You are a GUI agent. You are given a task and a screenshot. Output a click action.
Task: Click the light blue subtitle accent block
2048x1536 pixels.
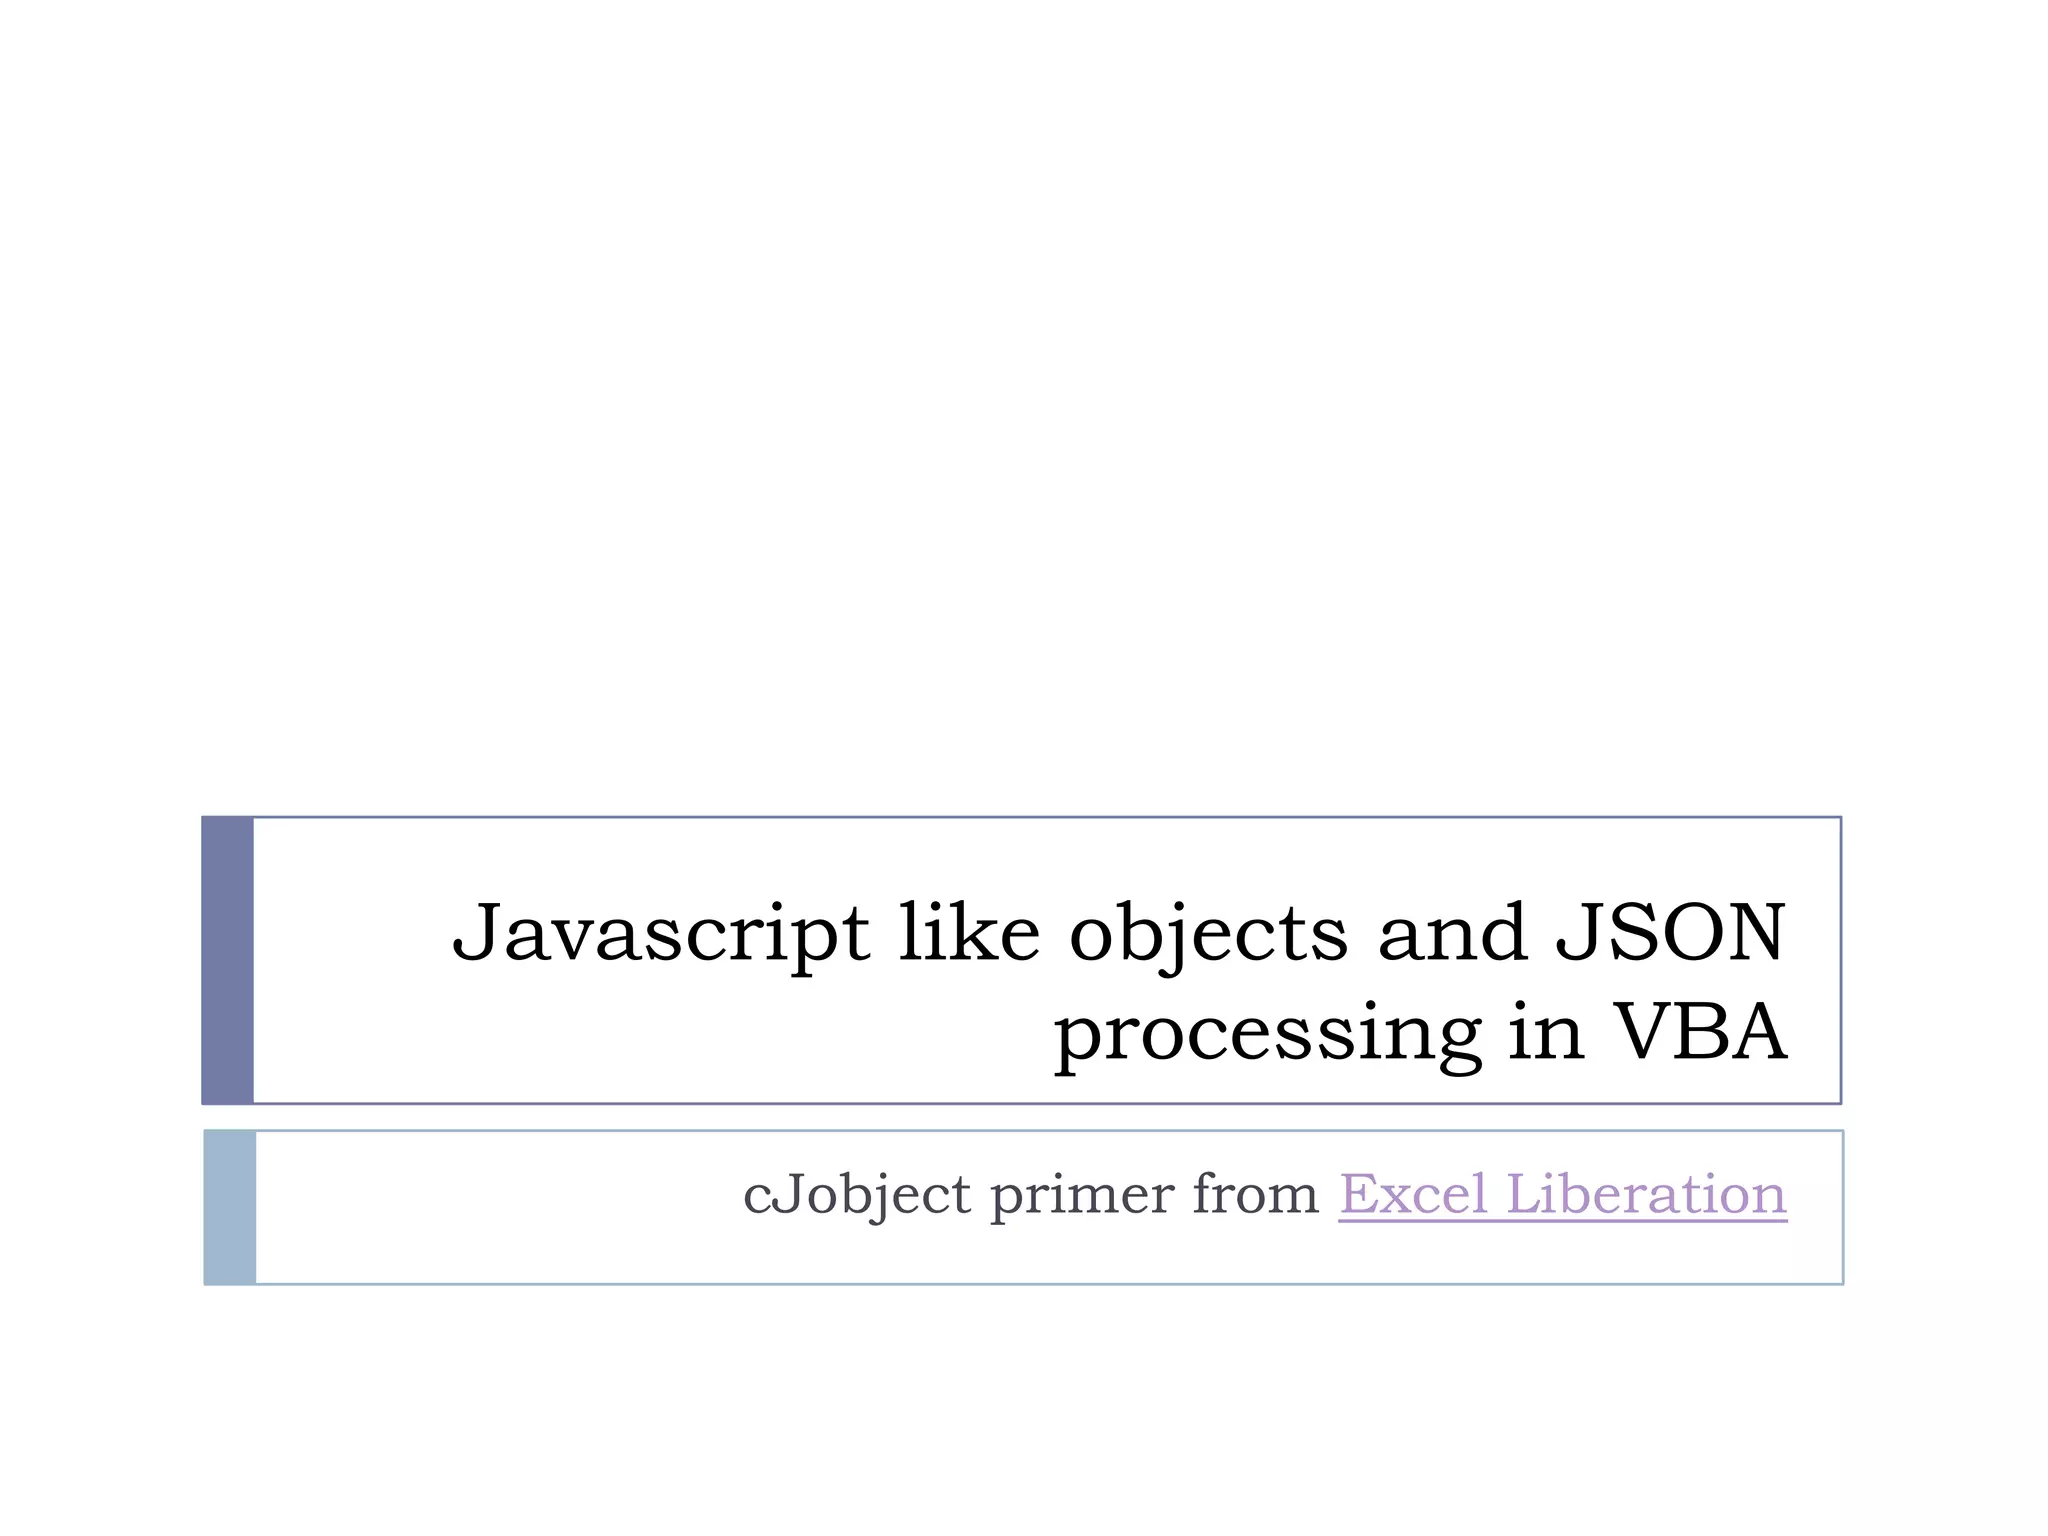click(230, 1207)
